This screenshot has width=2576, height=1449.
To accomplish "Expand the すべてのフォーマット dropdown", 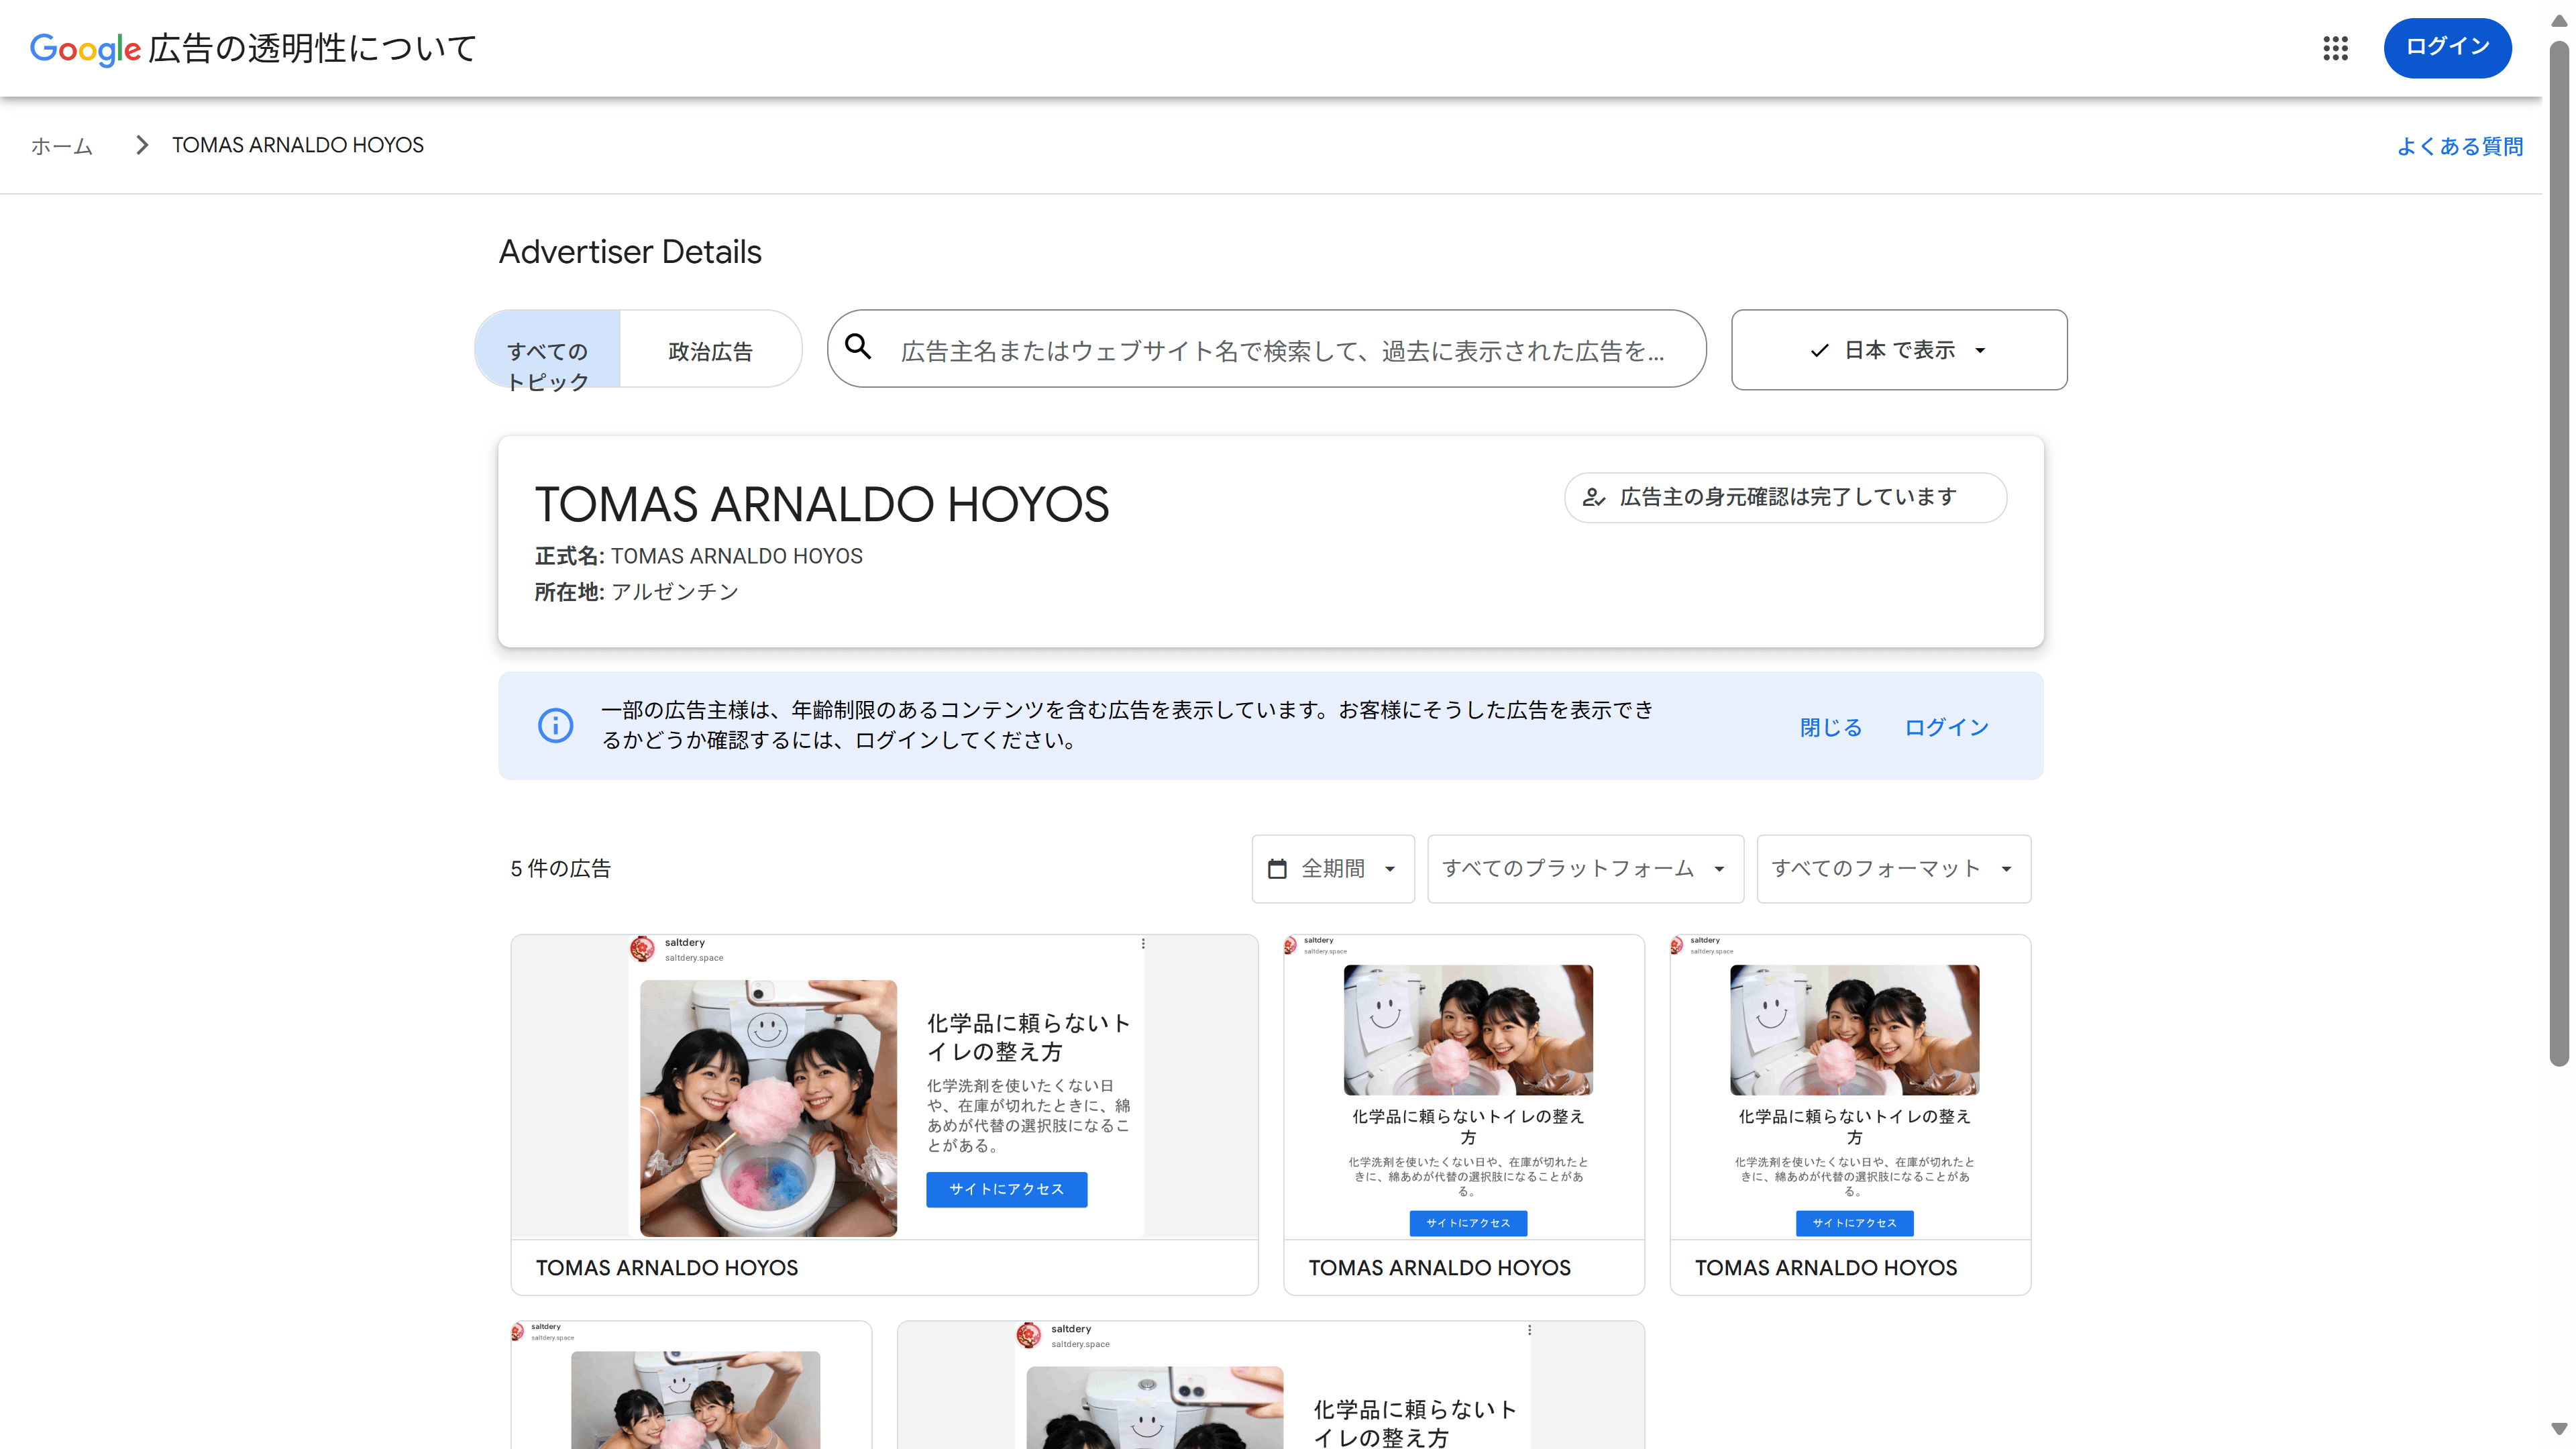I will coord(1893,869).
